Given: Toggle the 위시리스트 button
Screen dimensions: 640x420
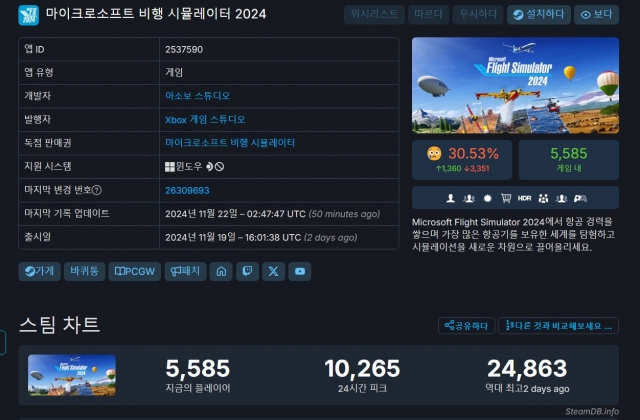Looking at the screenshot, I should click(374, 14).
